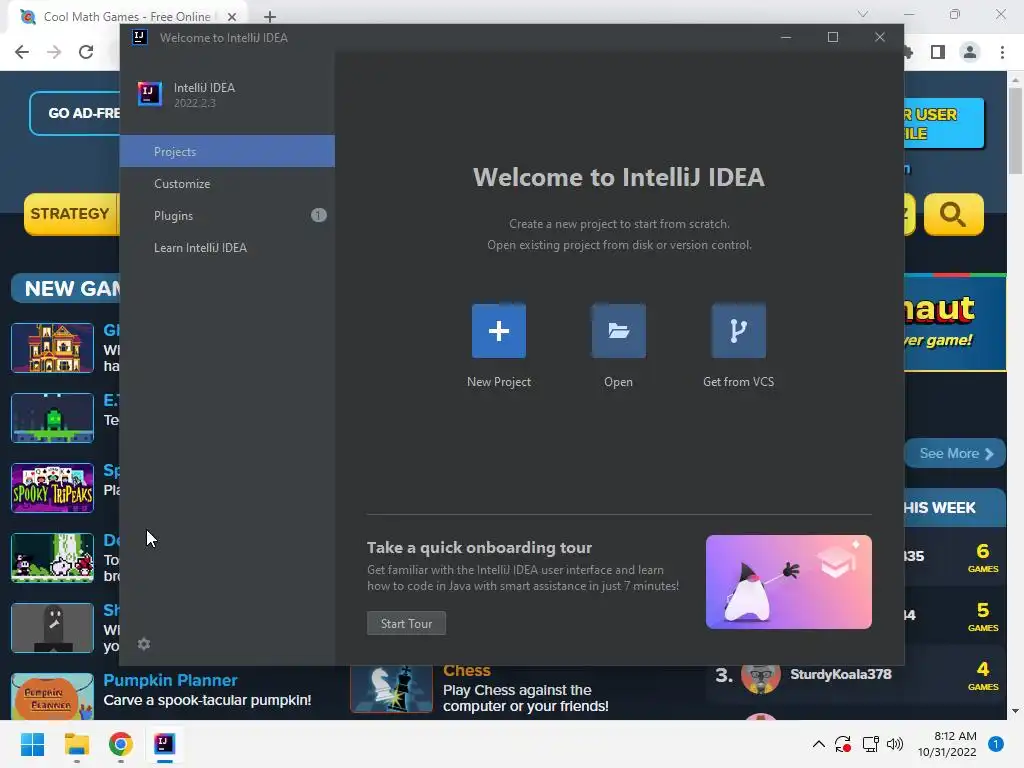This screenshot has width=1024, height=768.
Task: Click the SturdyKoala378 username
Action: [840, 674]
